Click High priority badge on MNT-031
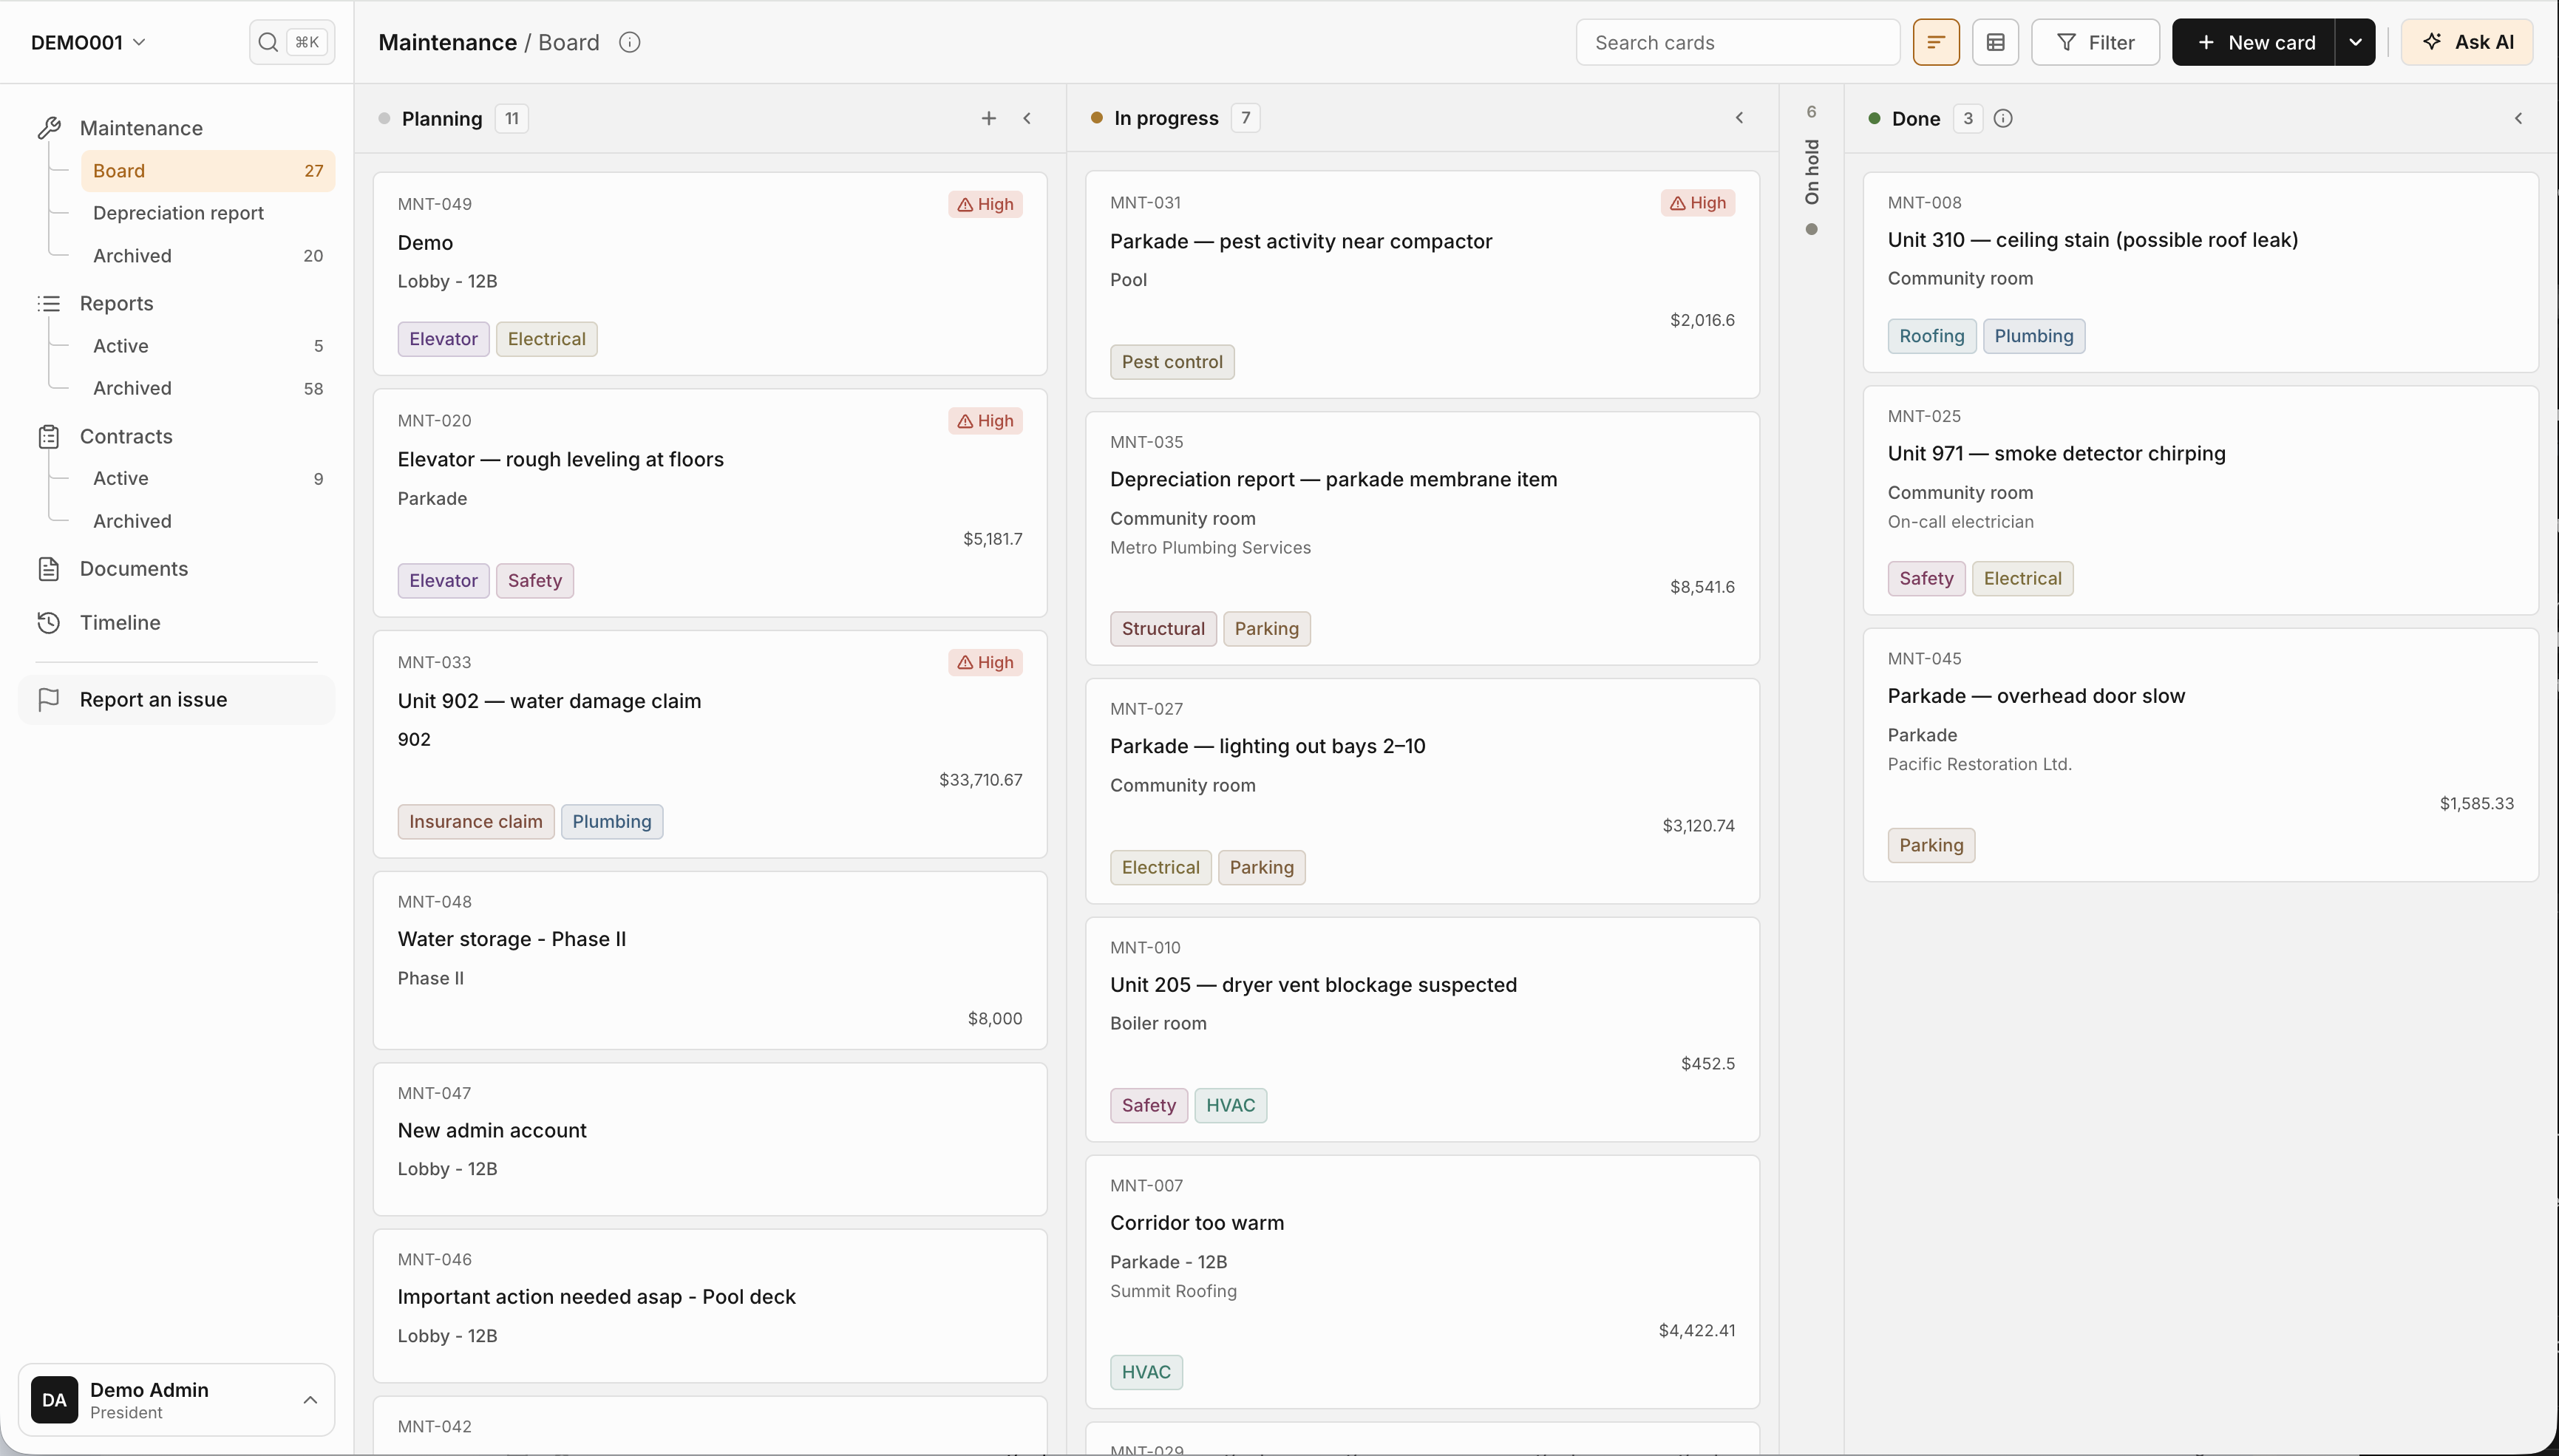Screen dimensions: 2559x1456 click(1697, 203)
